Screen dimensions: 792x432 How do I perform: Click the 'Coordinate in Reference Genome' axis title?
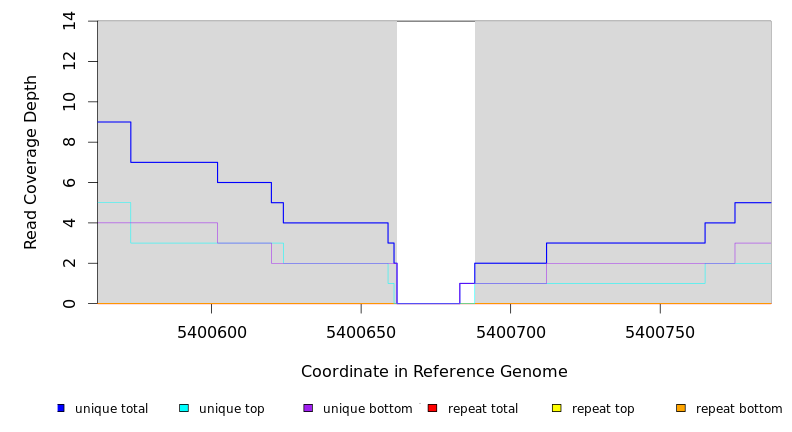(434, 372)
